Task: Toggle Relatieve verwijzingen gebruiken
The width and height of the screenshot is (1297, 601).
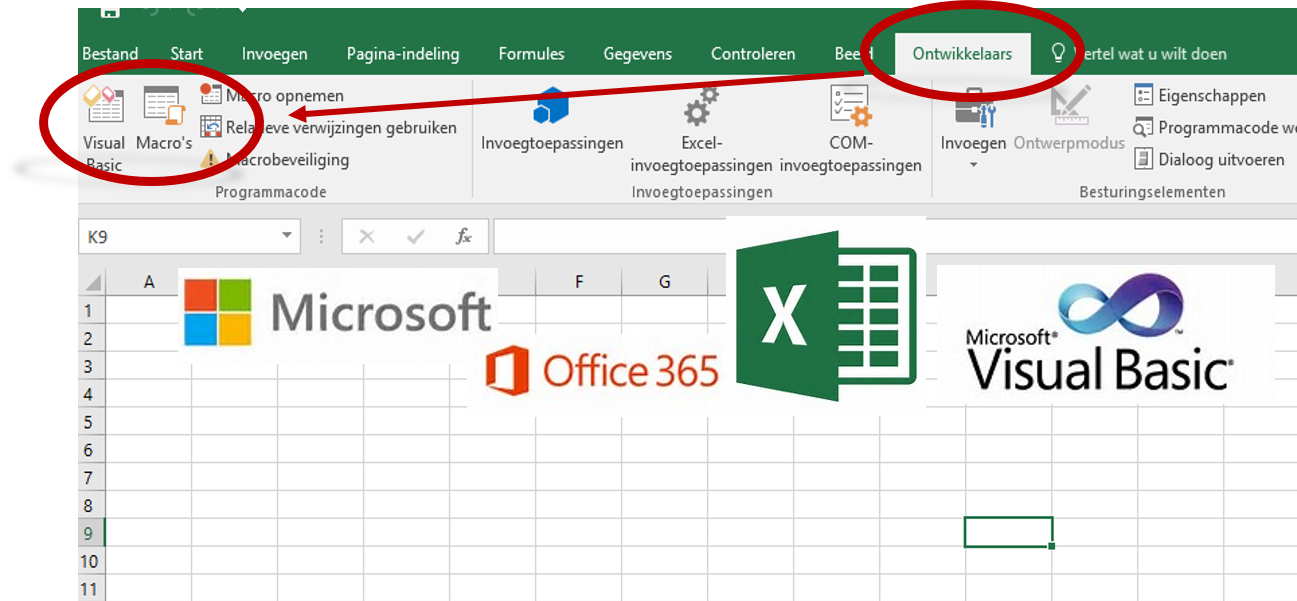Action: click(x=328, y=127)
